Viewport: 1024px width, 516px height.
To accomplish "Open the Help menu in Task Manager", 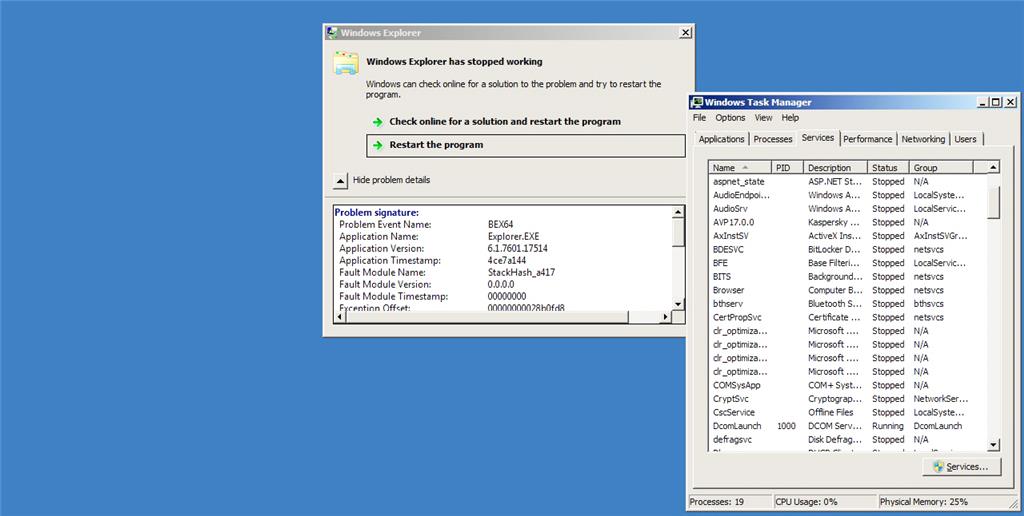I will 790,118.
